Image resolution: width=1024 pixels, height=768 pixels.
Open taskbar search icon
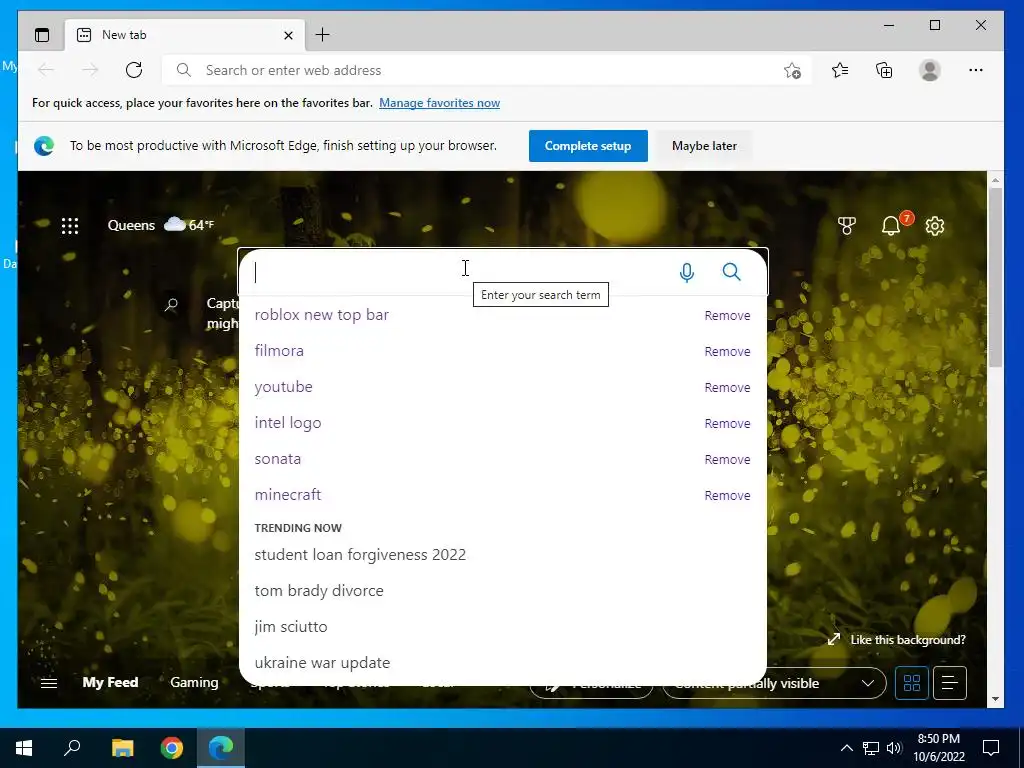72,747
